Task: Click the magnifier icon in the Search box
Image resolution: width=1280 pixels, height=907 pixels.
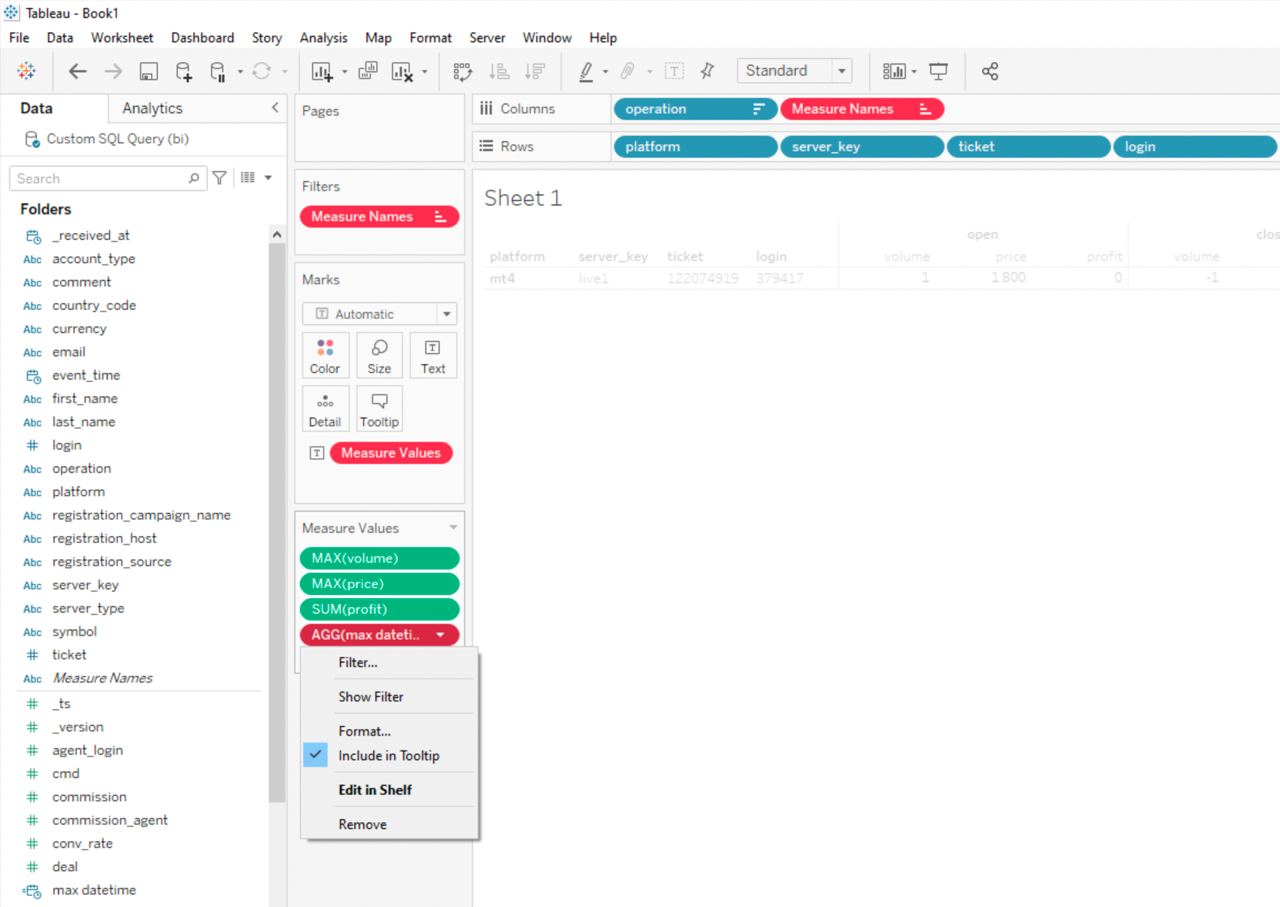Action: [x=194, y=178]
